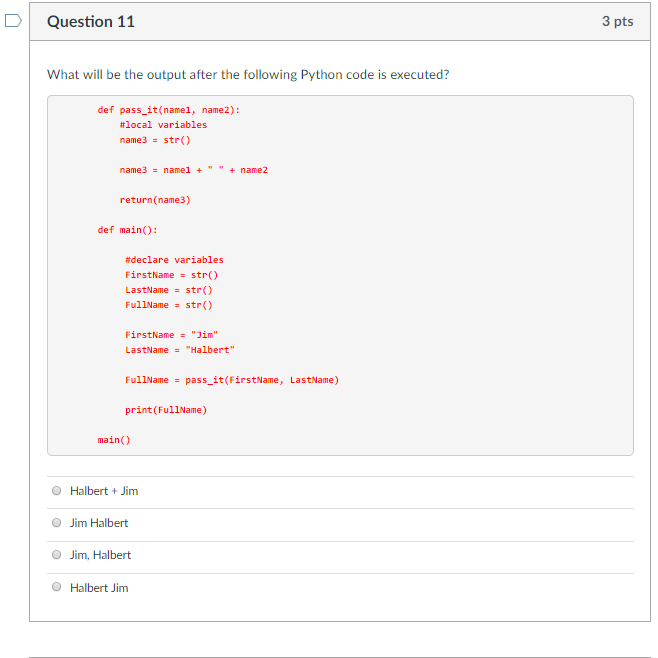The height and width of the screenshot is (658, 658).
Task: Click the question prompt about Python output
Action: click(248, 75)
